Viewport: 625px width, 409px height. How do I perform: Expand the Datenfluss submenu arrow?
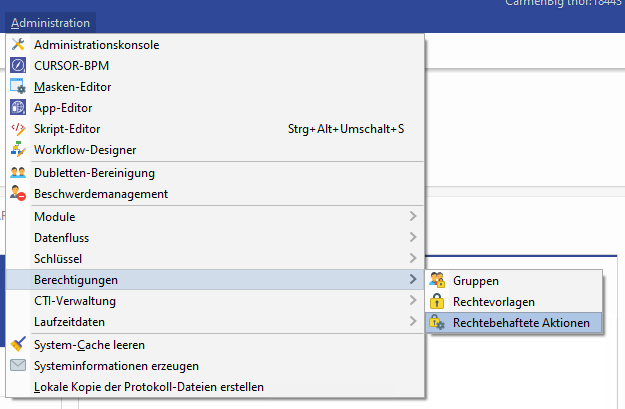coord(413,238)
